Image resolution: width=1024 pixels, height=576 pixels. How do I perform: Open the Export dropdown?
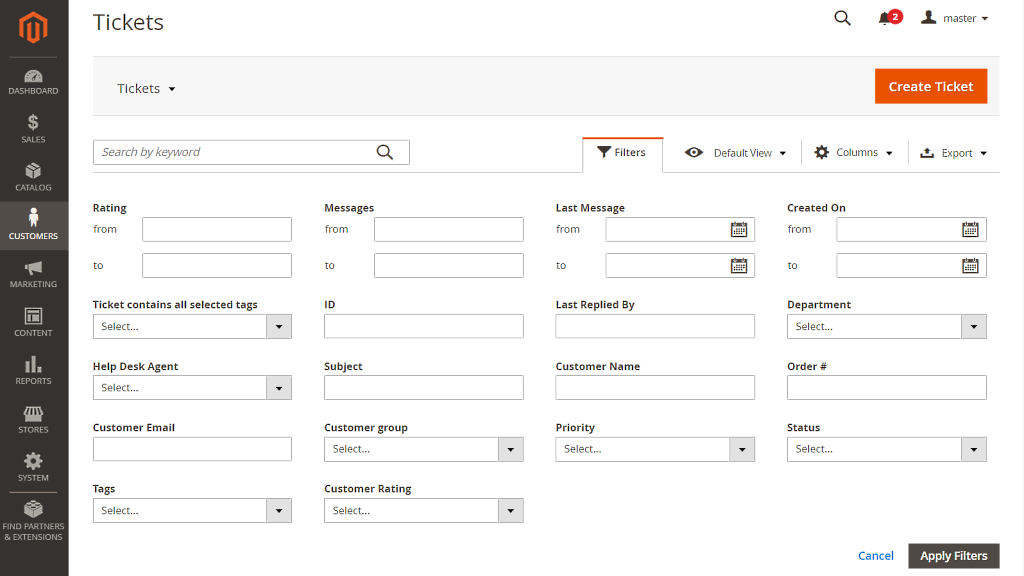953,153
